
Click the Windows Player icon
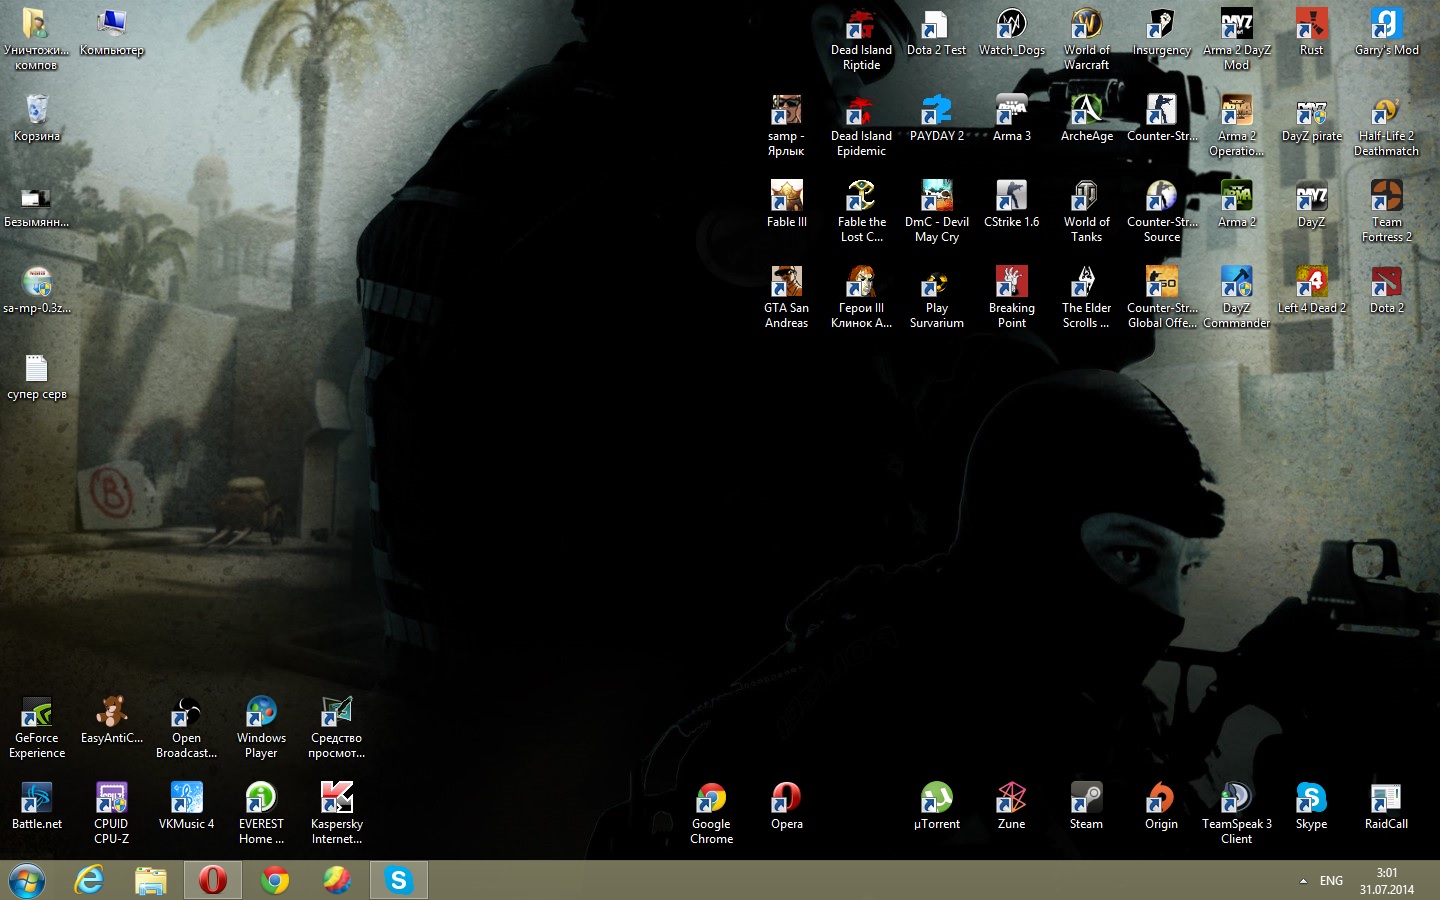point(261,728)
